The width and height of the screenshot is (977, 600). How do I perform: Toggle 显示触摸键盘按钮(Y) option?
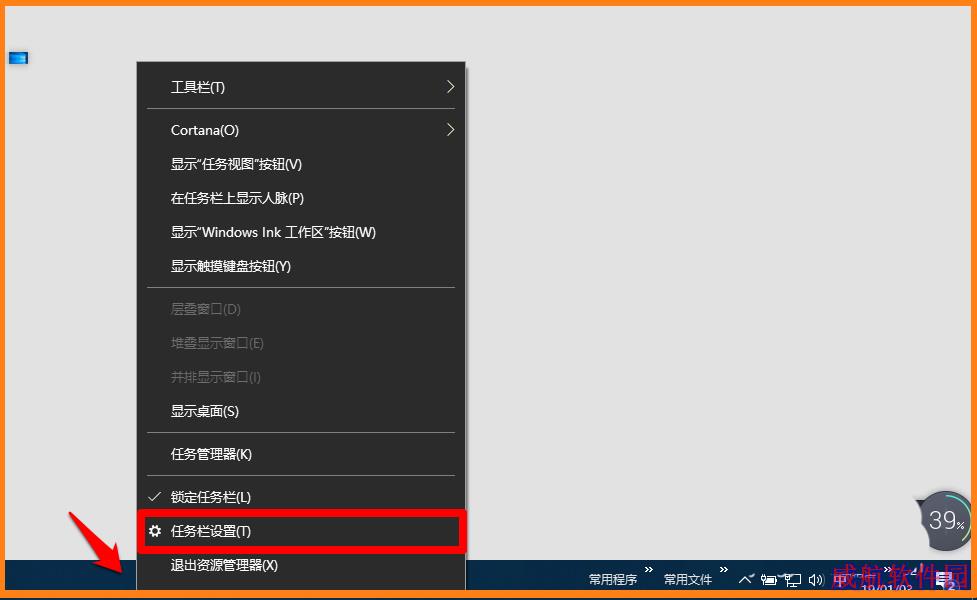pos(231,266)
